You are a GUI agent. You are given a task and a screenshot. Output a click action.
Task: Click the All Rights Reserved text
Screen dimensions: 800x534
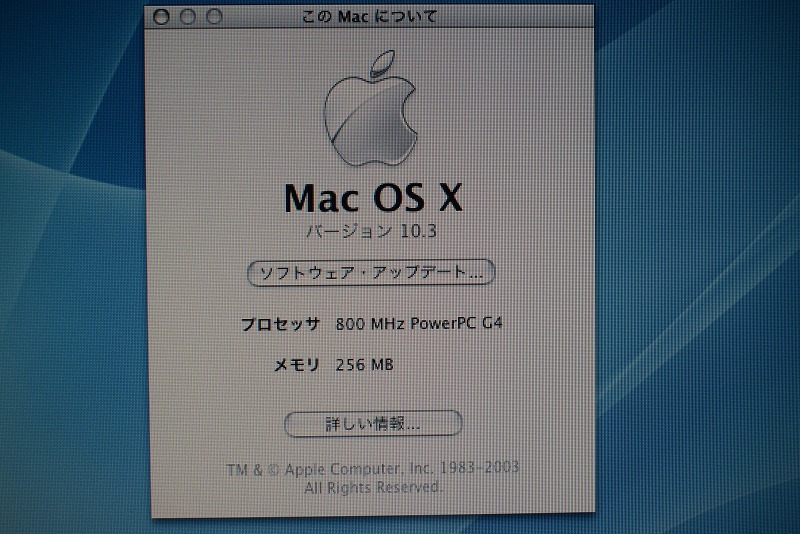(x=373, y=488)
